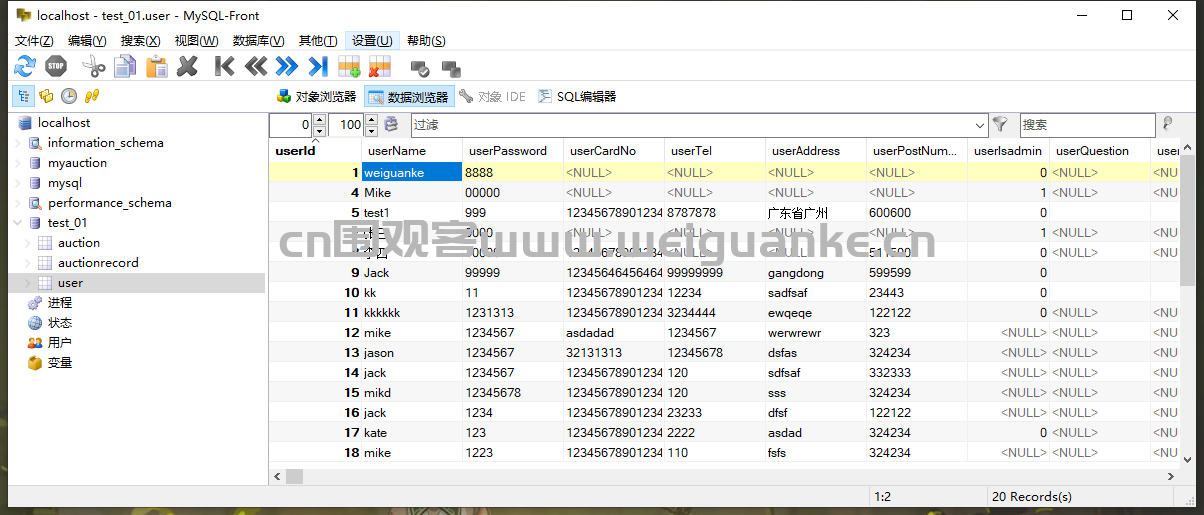This screenshot has height=515, width=1204.
Task: Open the 其他(T) menu
Action: pyautogui.click(x=318, y=41)
